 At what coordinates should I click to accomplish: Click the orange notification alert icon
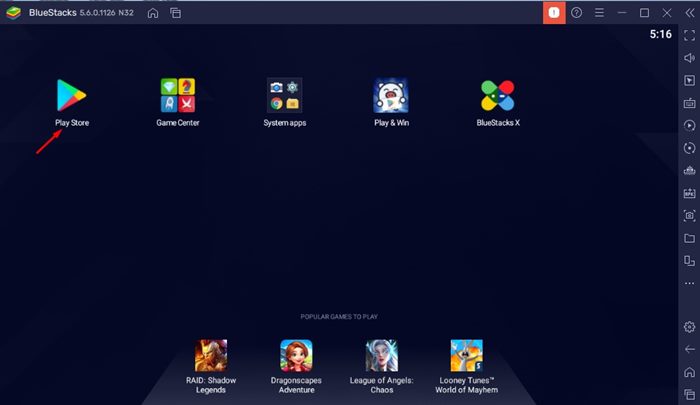coord(554,13)
